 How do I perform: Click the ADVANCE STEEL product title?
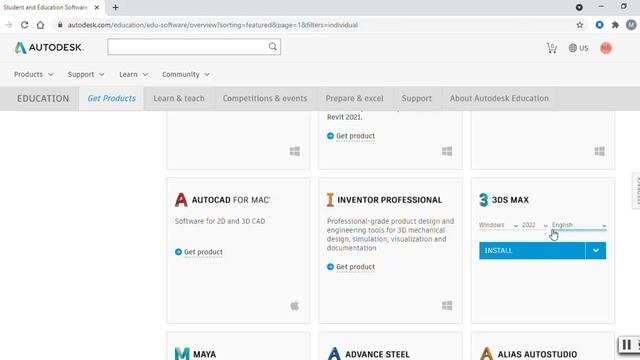377,354
